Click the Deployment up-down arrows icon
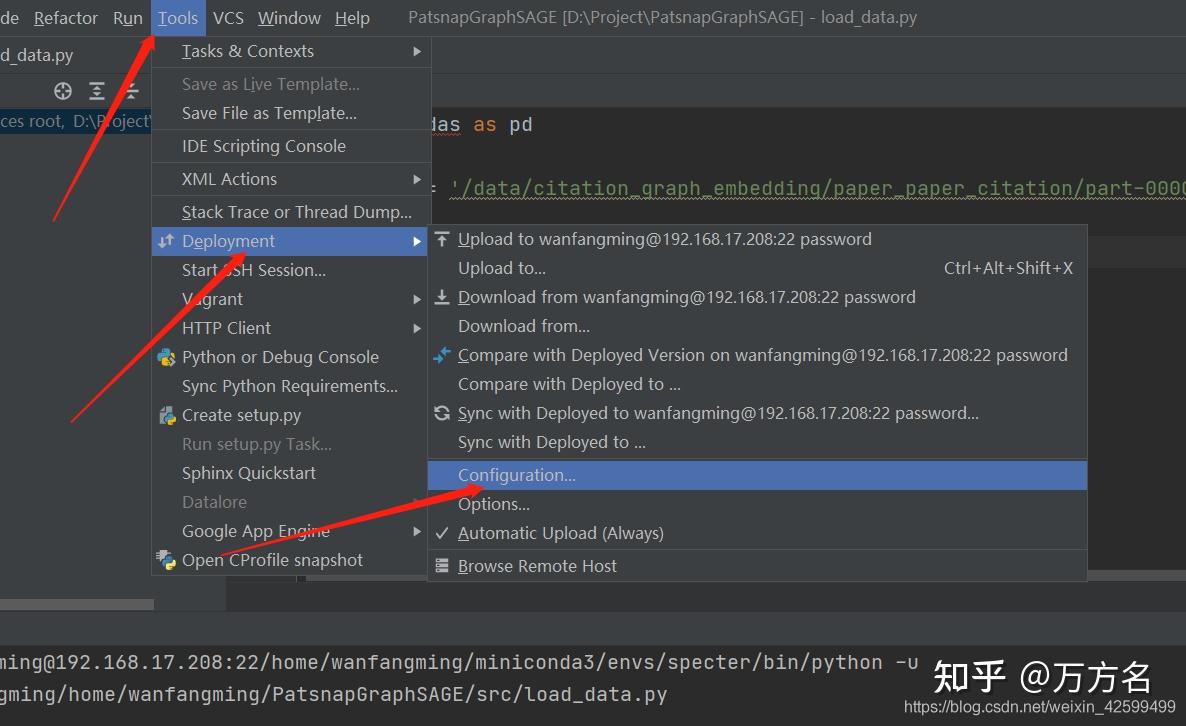Screen dimensions: 1186x726 165,241
